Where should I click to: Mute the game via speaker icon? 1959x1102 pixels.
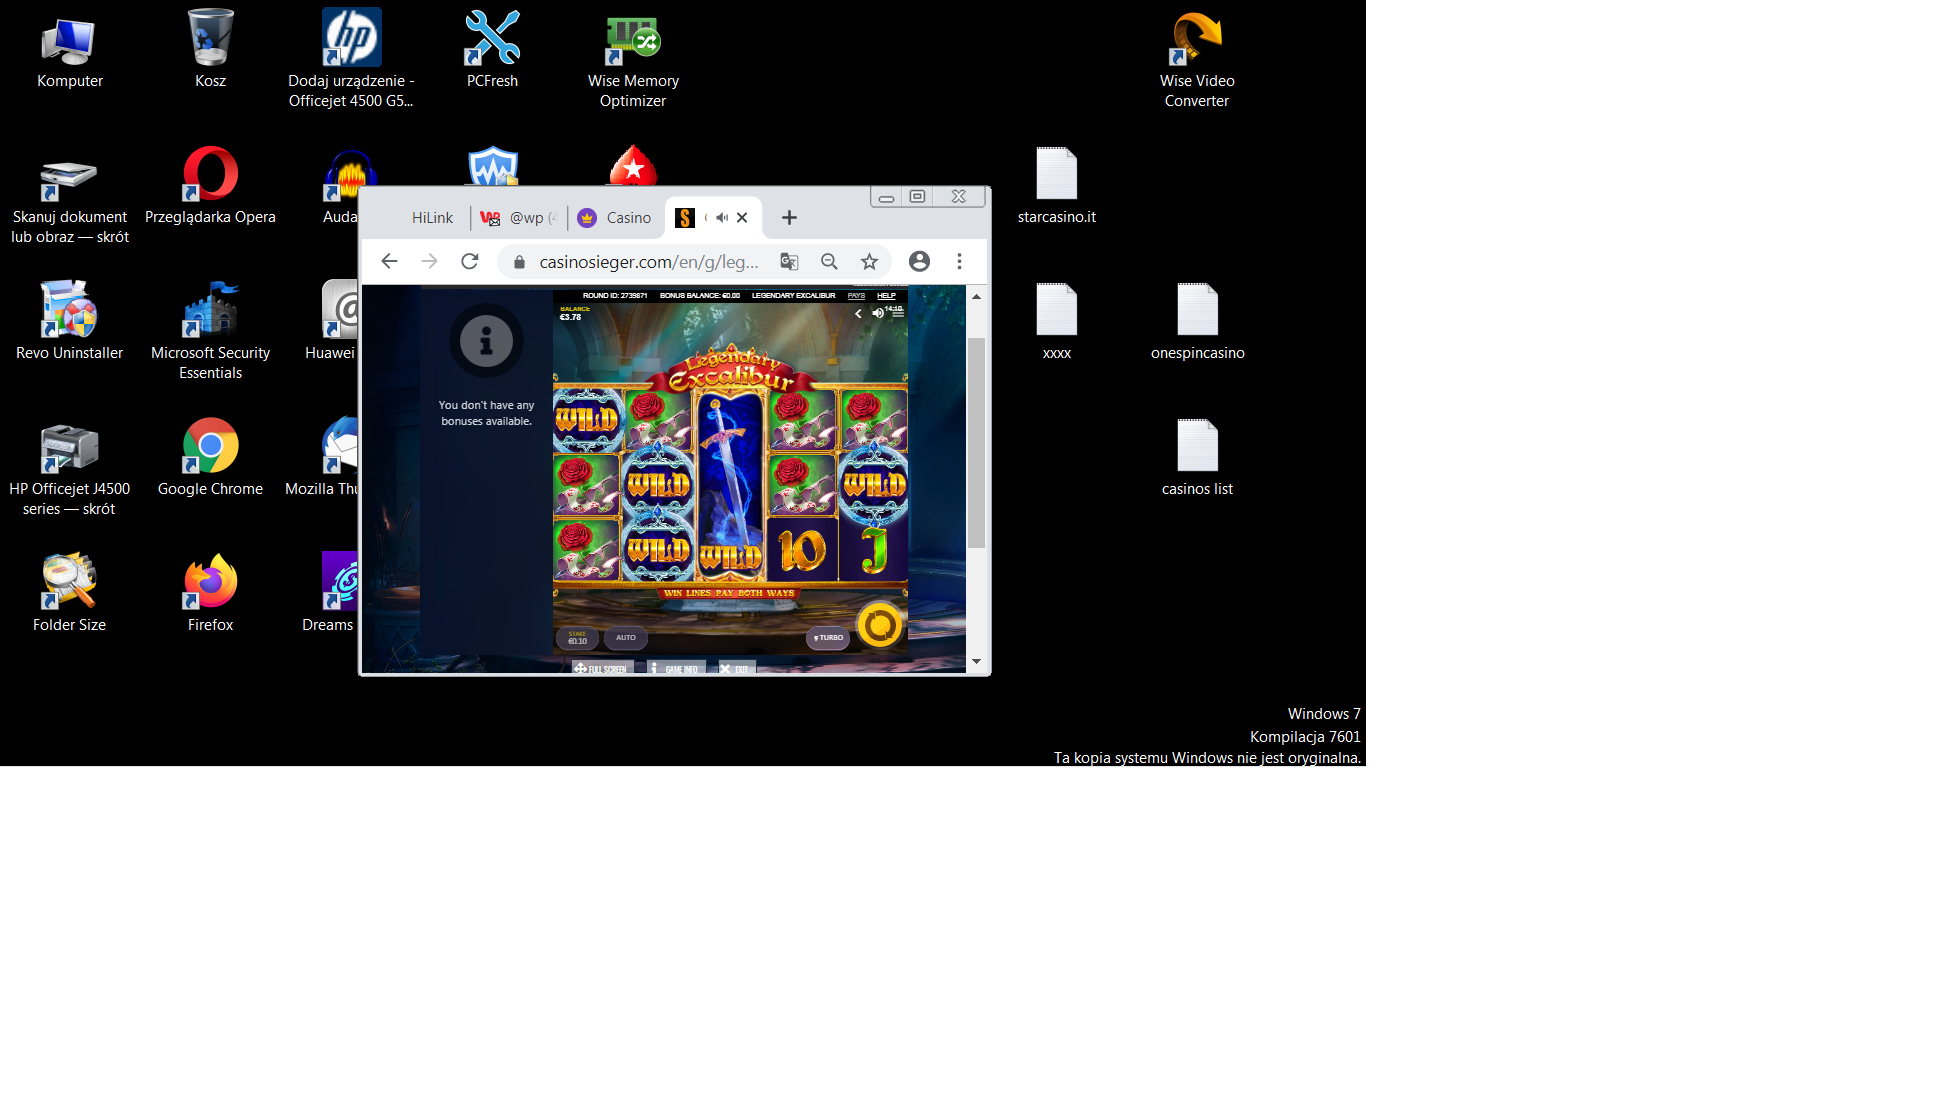click(x=877, y=314)
